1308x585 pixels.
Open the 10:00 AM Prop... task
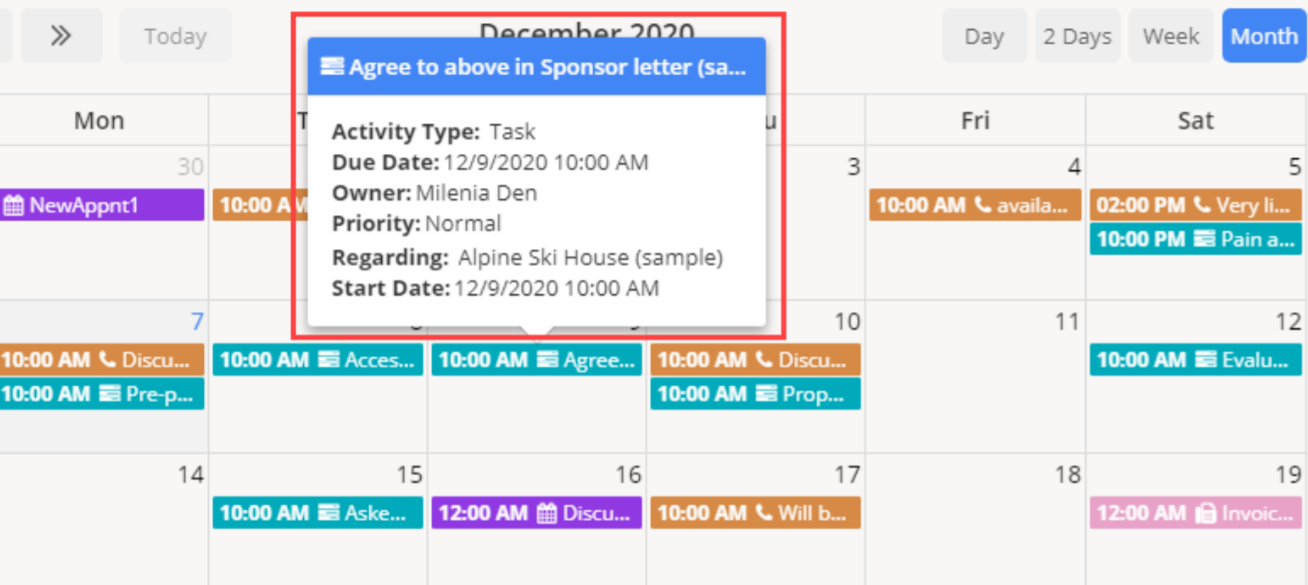(755, 394)
